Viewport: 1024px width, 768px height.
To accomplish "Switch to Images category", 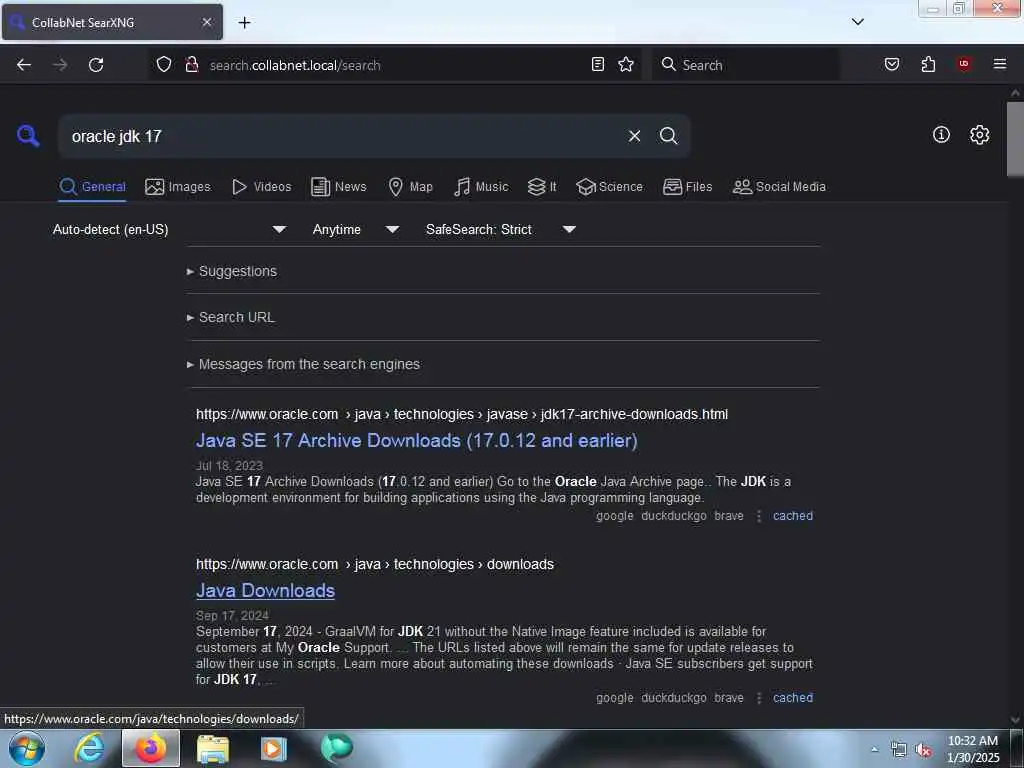I will [x=178, y=187].
